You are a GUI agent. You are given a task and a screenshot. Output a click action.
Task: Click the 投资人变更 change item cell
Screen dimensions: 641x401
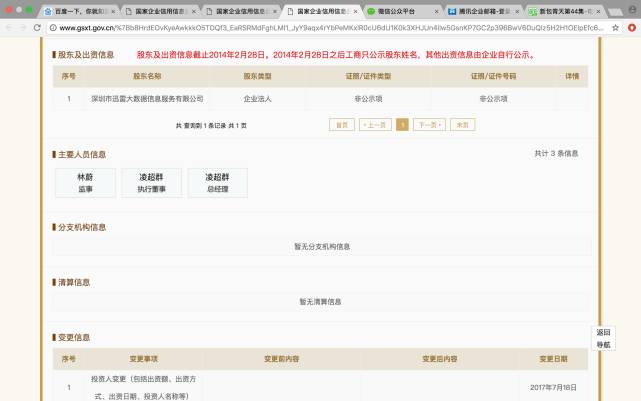click(143, 388)
